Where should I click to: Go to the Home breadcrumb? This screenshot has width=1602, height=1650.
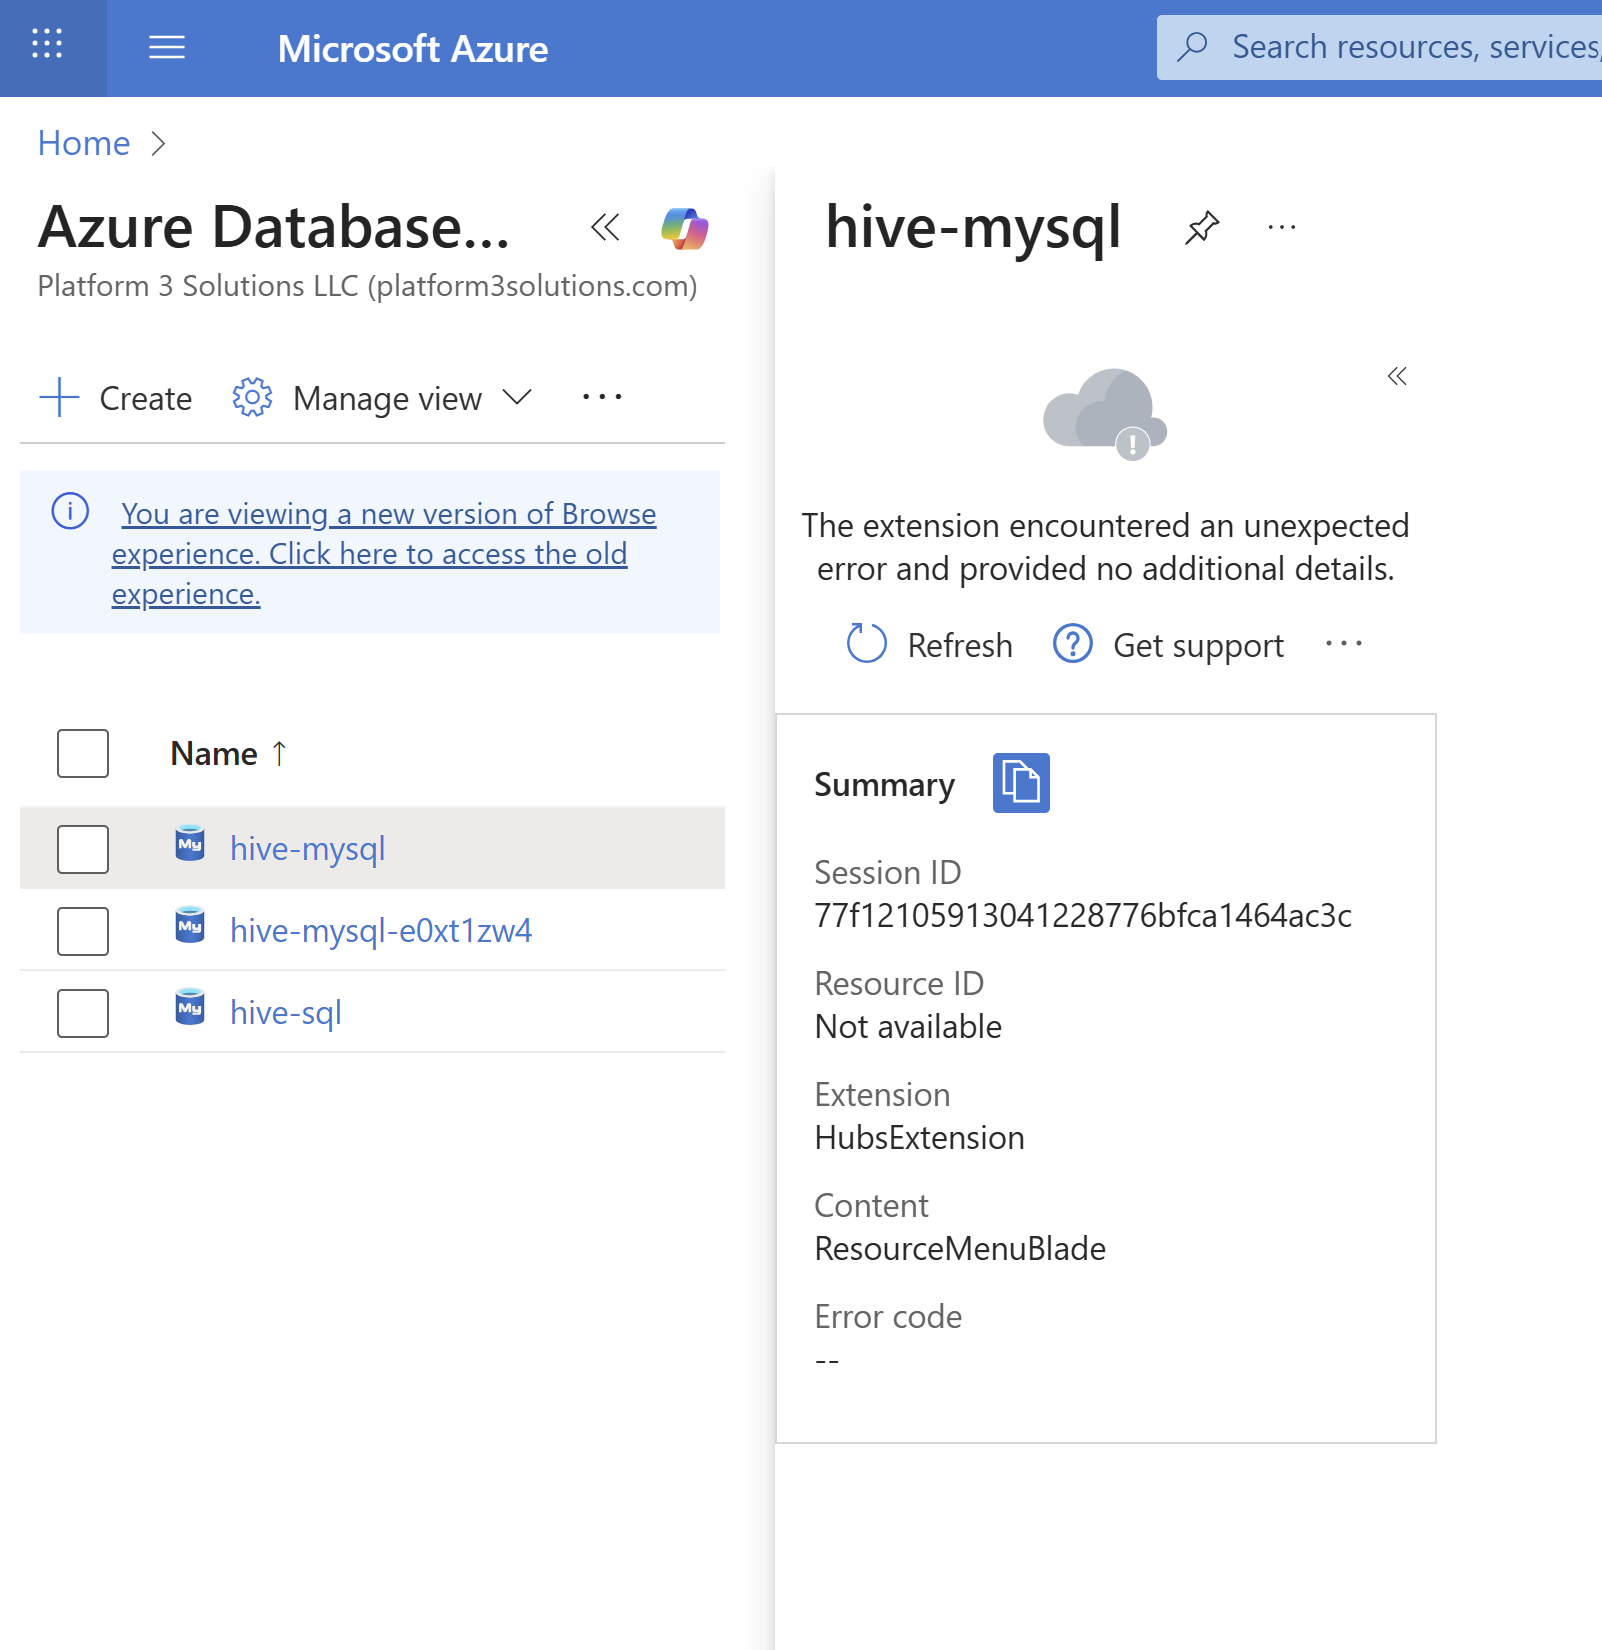pyautogui.click(x=84, y=143)
